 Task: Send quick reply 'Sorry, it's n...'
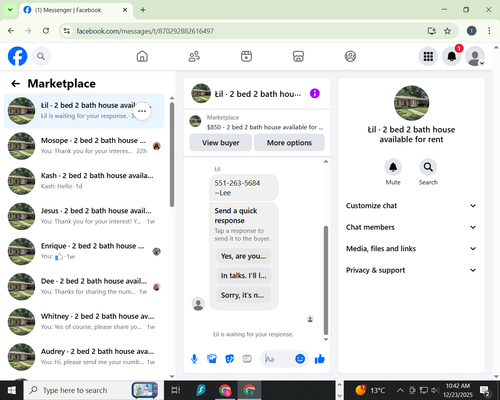(244, 295)
